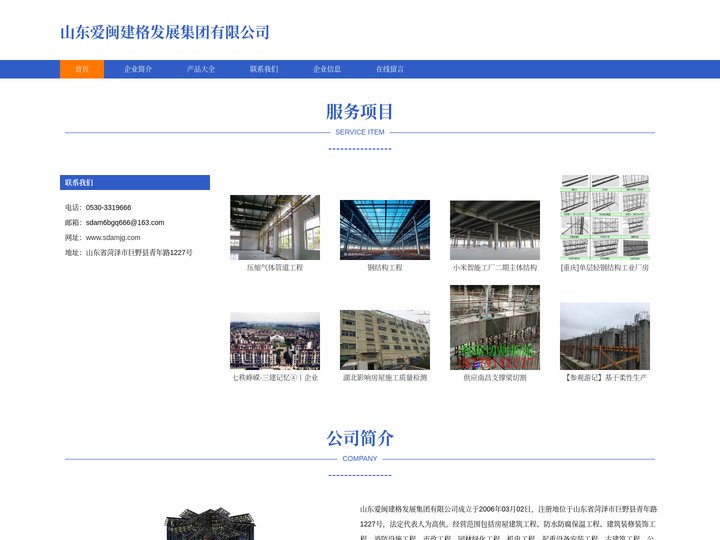Open the 压缩气体管道工程 thumbnail image
720x540 pixels.
click(x=275, y=227)
